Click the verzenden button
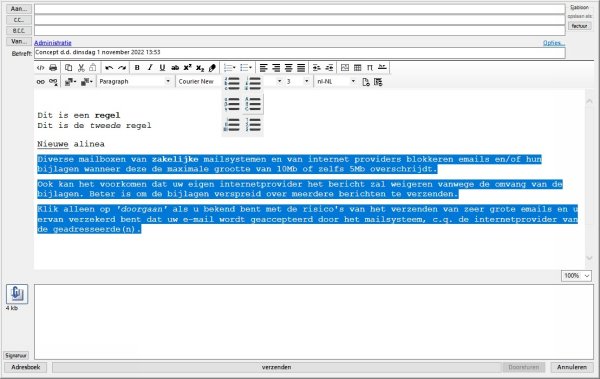Screen dimensions: 600x379 [x=277, y=367]
